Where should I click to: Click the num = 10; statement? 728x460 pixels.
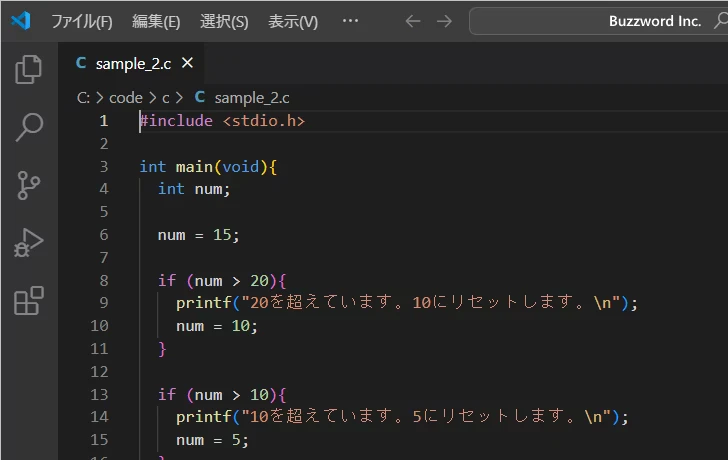pyautogui.click(x=217, y=326)
